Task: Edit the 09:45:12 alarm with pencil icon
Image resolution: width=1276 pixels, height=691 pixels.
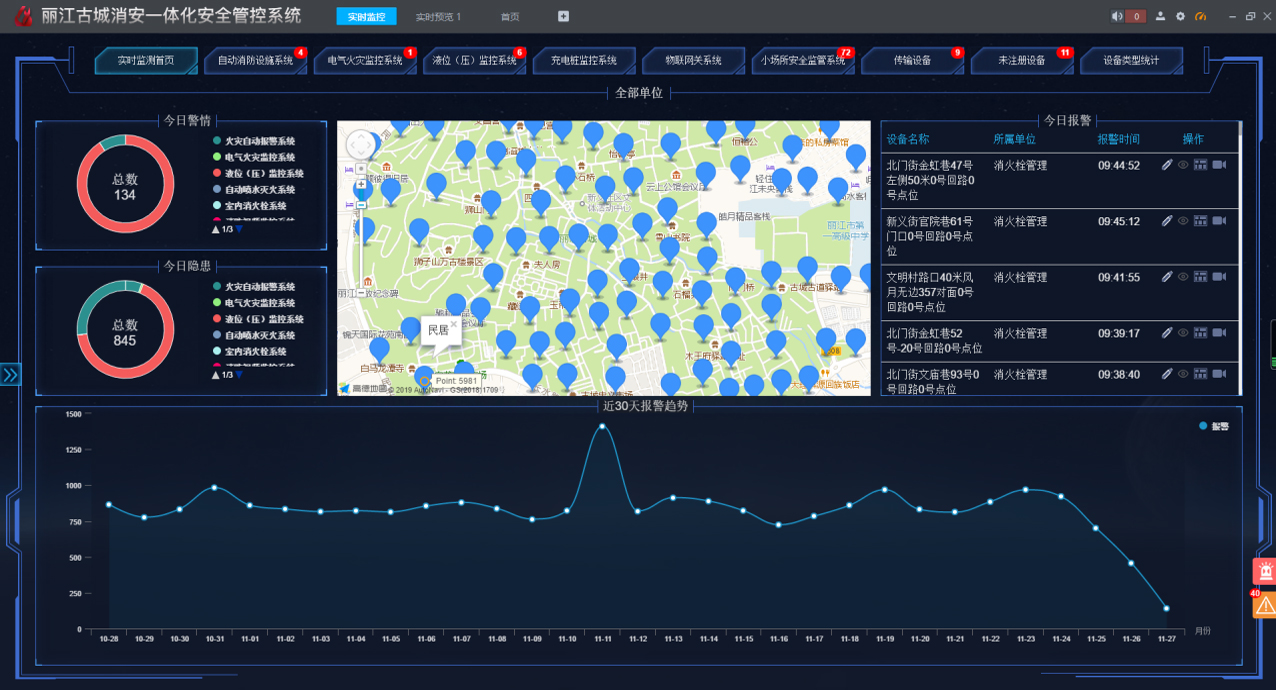Action: click(x=1167, y=221)
